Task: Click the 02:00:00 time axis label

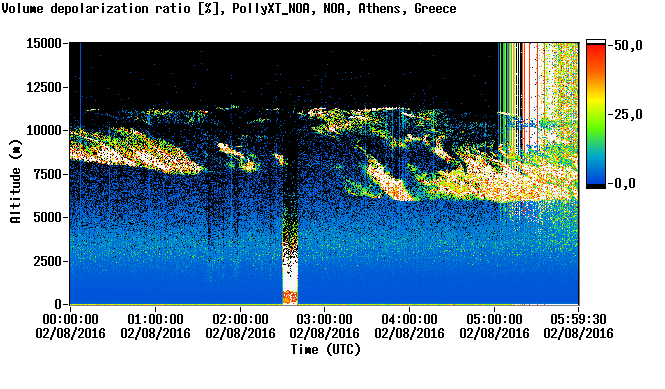Action: (x=240, y=319)
